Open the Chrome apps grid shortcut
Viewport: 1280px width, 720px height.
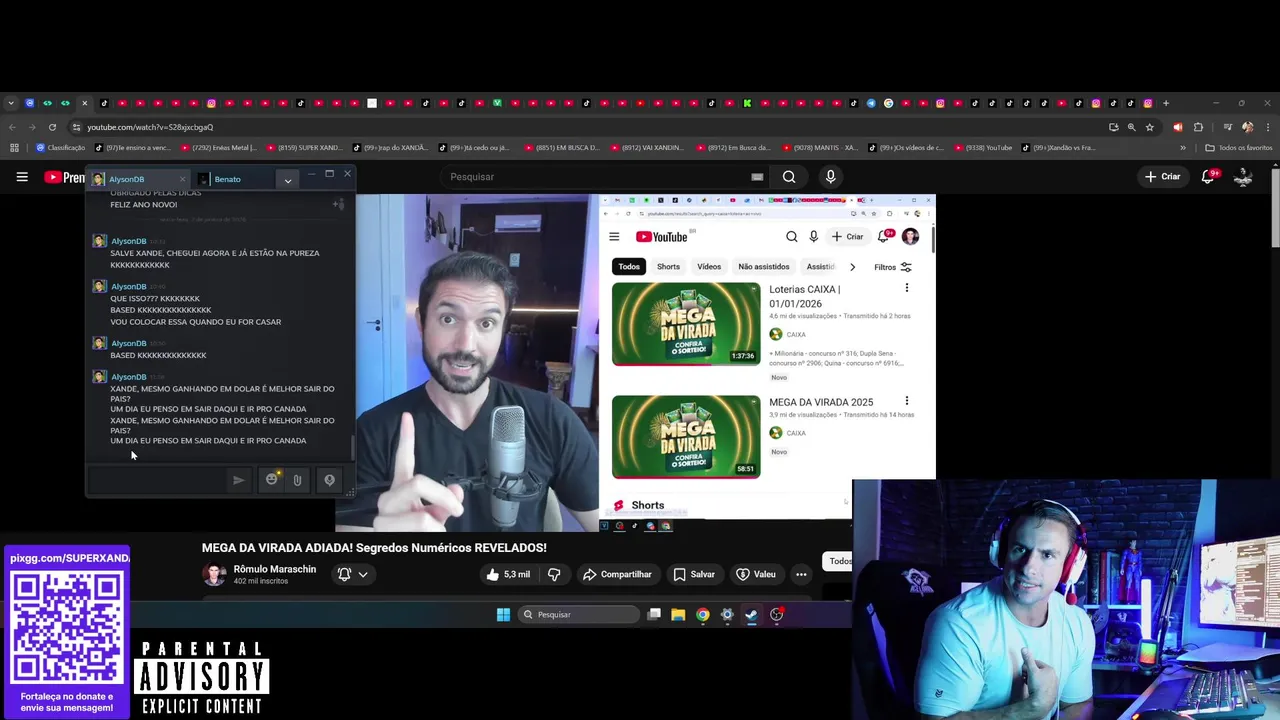coord(14,148)
